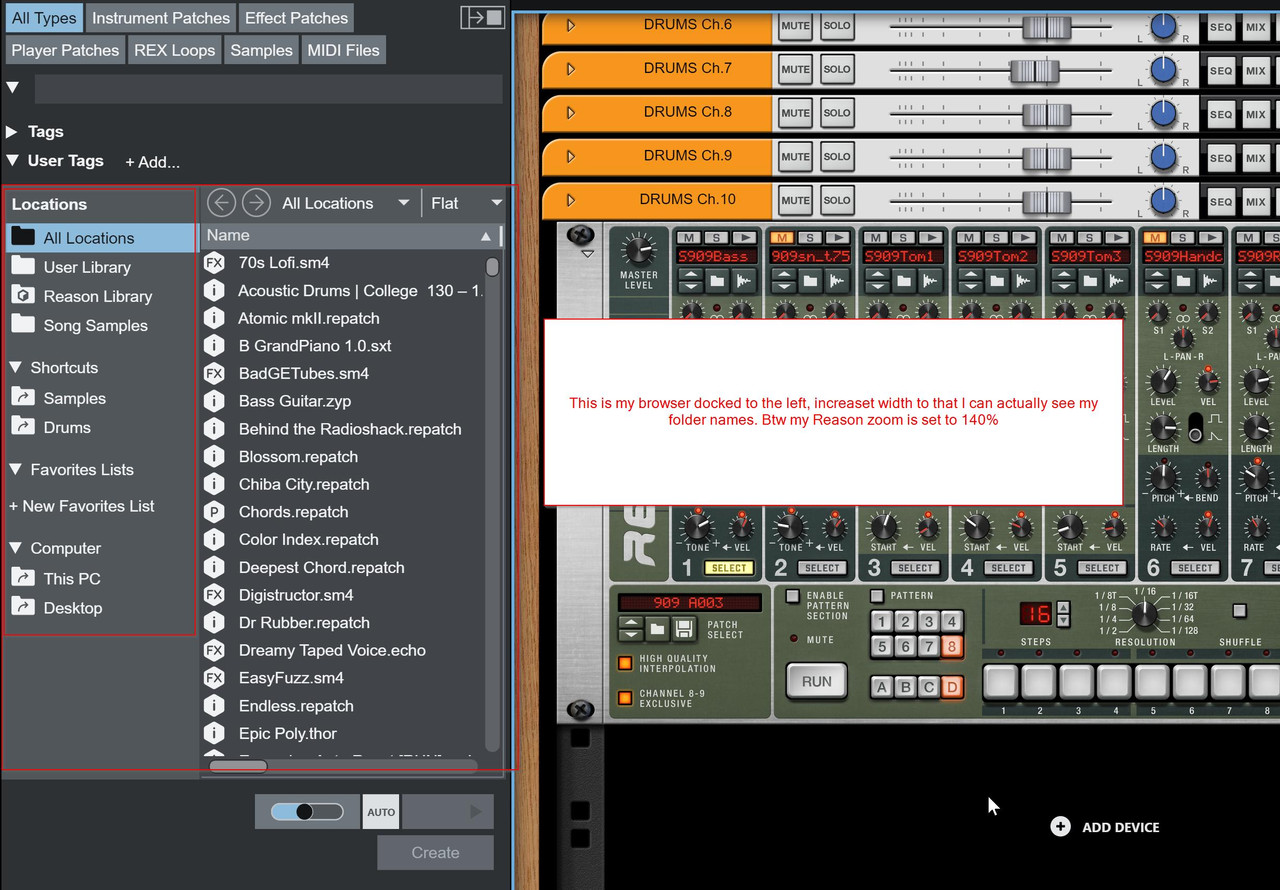1280x890 pixels.
Task: Click the Create button in browser
Action: [x=436, y=853]
